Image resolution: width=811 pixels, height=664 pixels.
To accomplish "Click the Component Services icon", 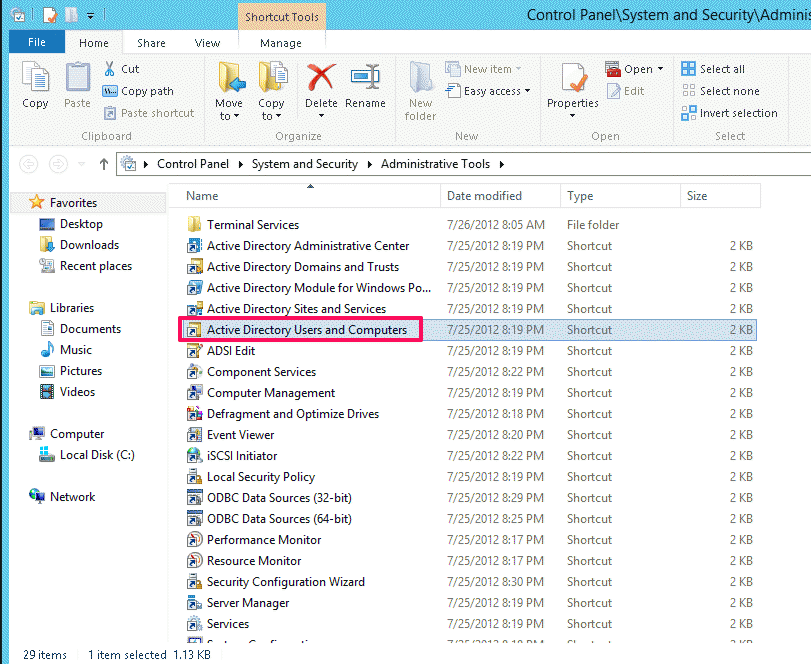I will 194,372.
